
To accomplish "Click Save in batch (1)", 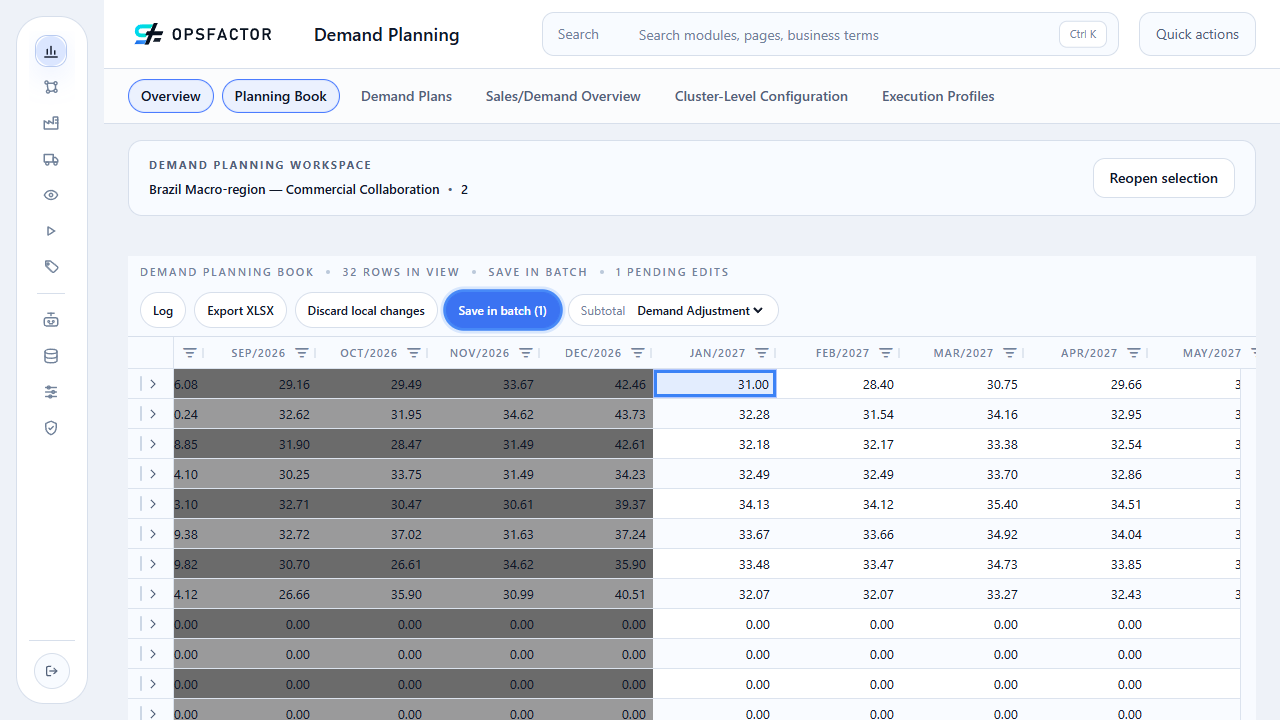I will [x=503, y=311].
